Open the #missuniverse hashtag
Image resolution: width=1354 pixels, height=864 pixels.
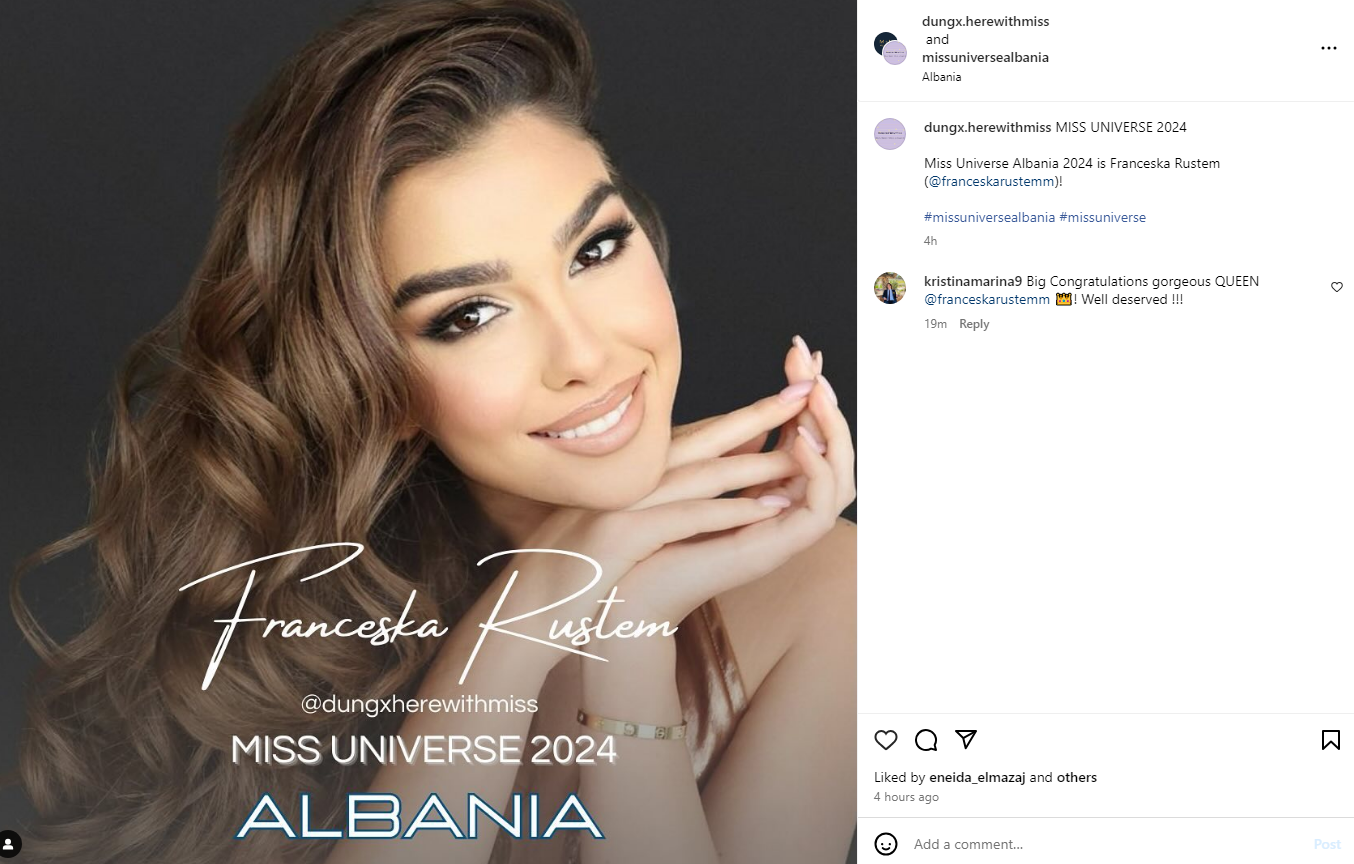tap(1102, 217)
